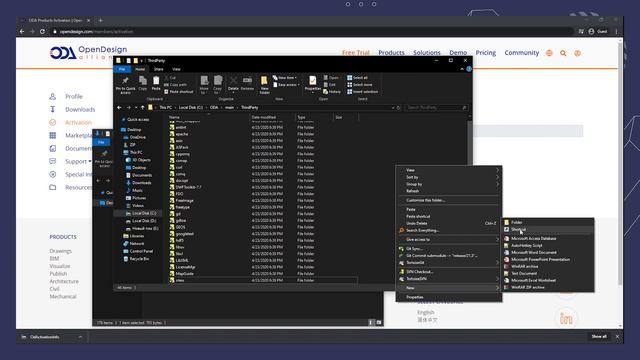Viewport: 640px width, 360px height.
Task: Click Select none in ribbon
Action: point(359,84)
